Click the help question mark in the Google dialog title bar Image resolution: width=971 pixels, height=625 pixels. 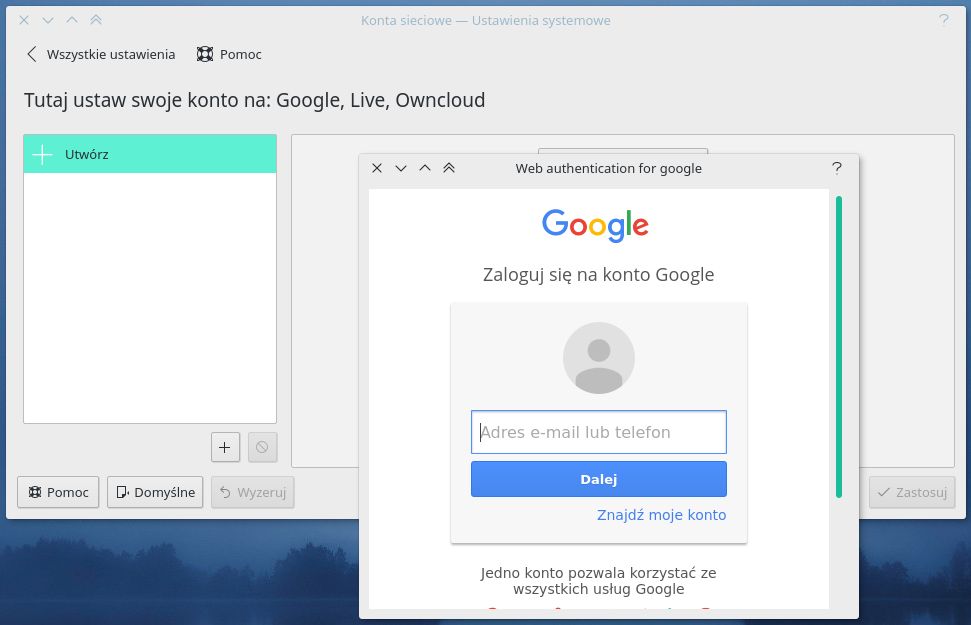point(837,168)
